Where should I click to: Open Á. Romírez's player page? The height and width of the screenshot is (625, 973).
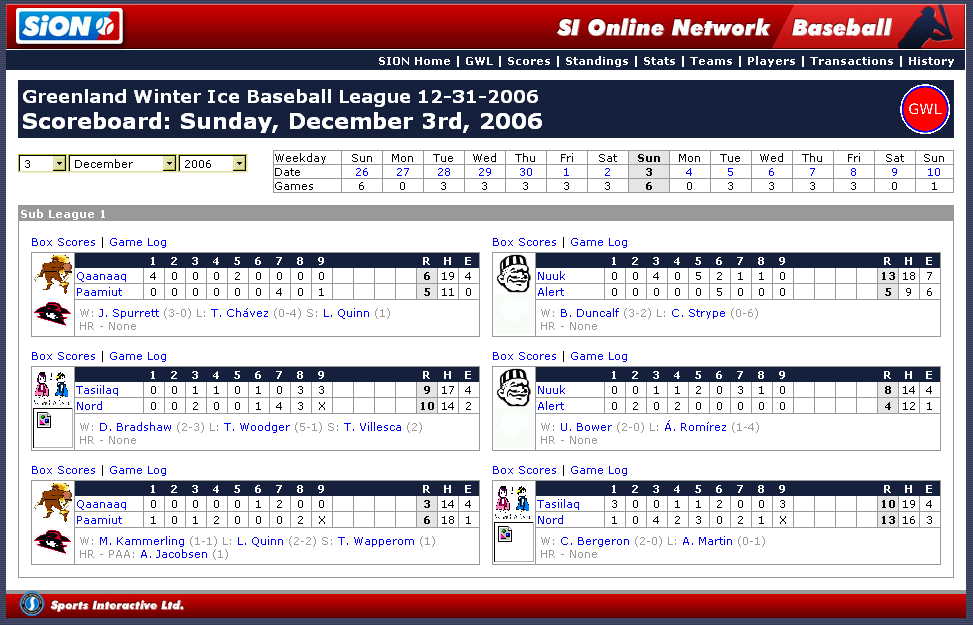[695, 427]
